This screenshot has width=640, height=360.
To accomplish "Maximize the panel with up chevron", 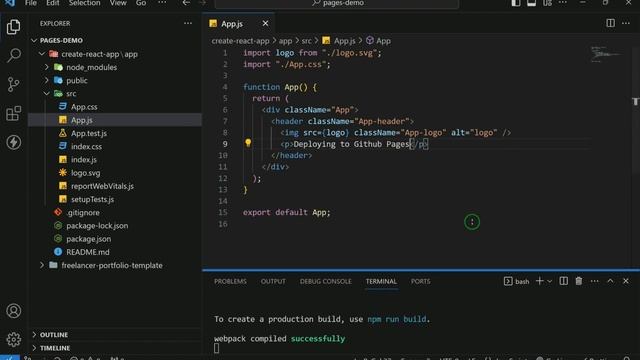I will coord(610,281).
